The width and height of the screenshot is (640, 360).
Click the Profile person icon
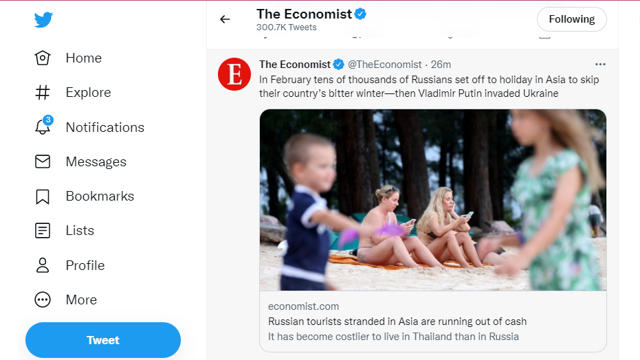point(42,265)
